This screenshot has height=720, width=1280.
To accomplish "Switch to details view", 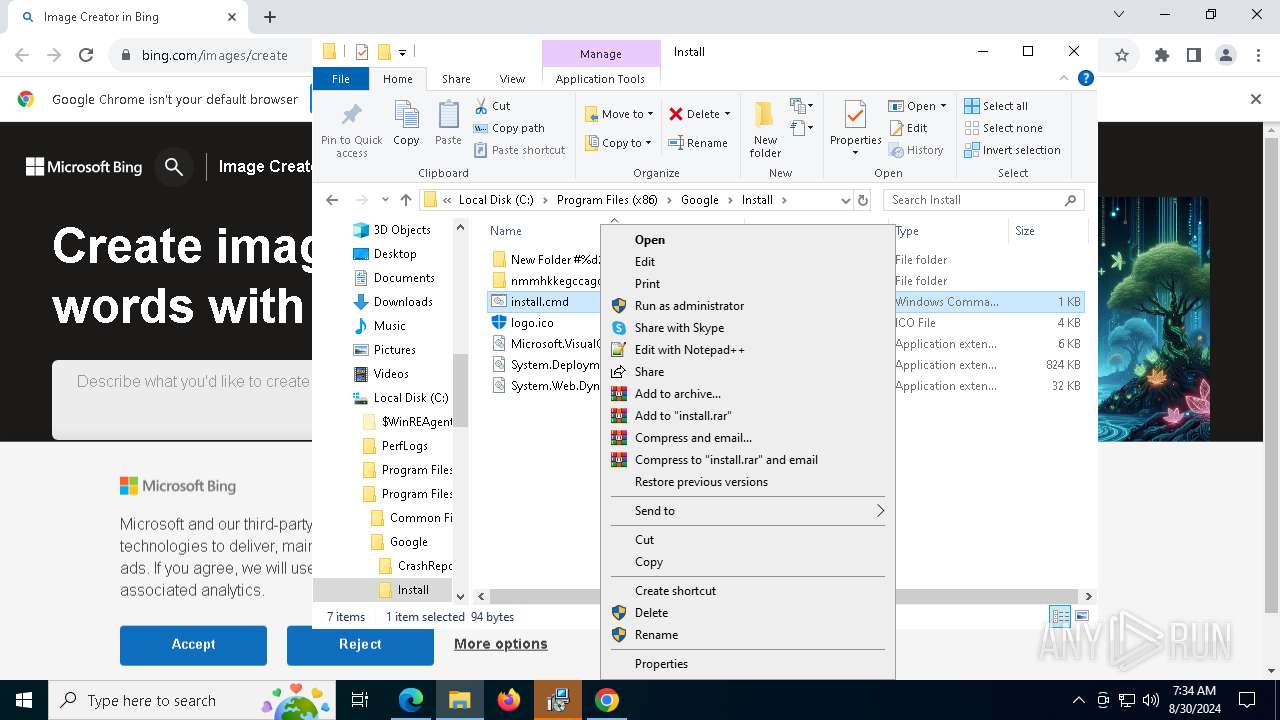I will pyautogui.click(x=1060, y=616).
